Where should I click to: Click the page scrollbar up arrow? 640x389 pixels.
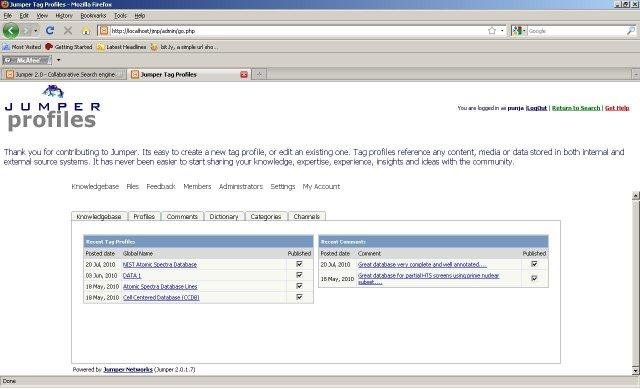(636, 196)
